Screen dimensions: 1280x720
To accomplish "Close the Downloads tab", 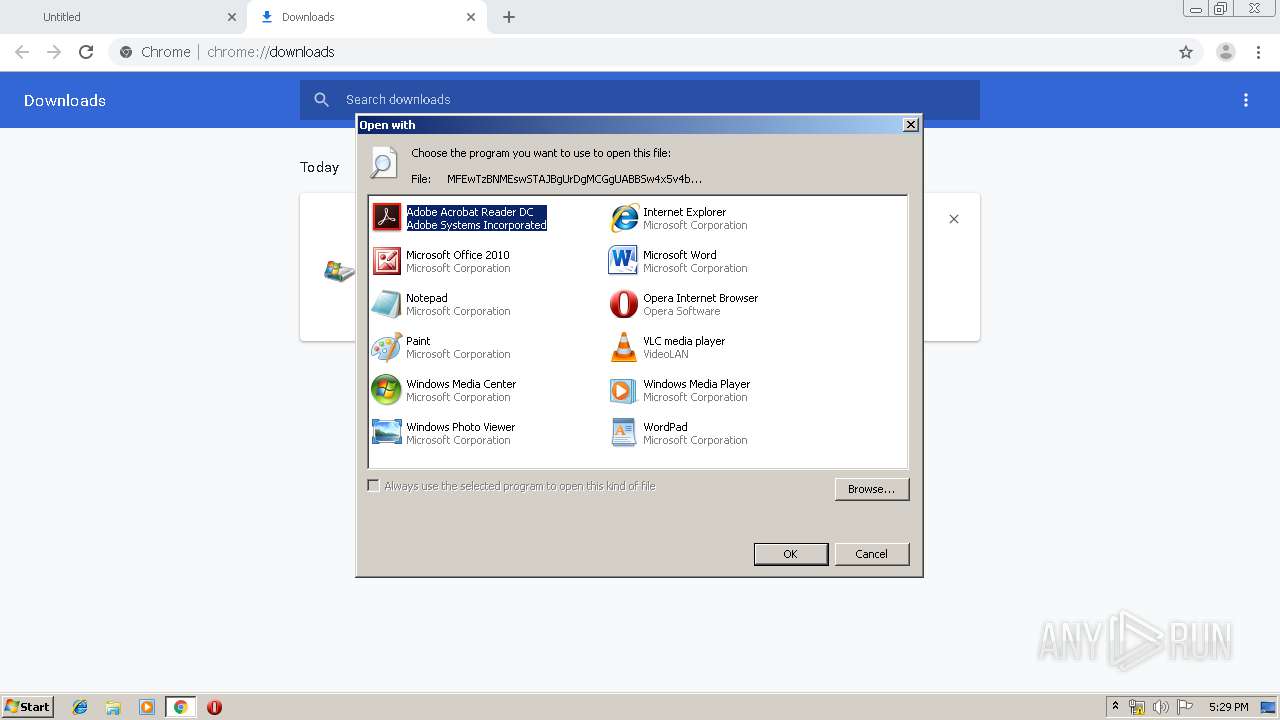I will tap(471, 17).
